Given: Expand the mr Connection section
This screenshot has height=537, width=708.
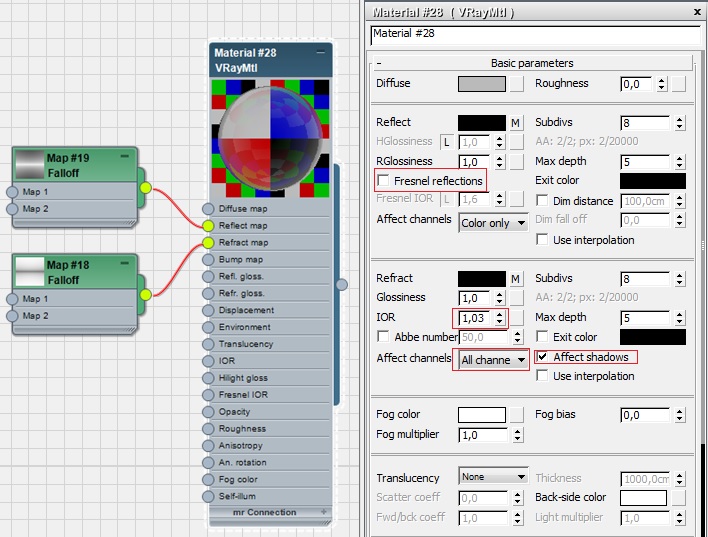Looking at the screenshot, I should coord(324,512).
